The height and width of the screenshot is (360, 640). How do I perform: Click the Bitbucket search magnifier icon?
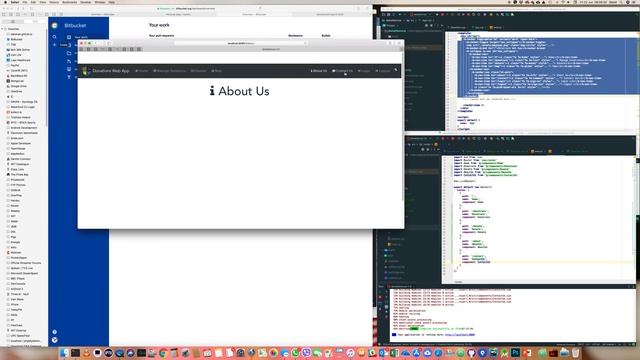(54, 37)
